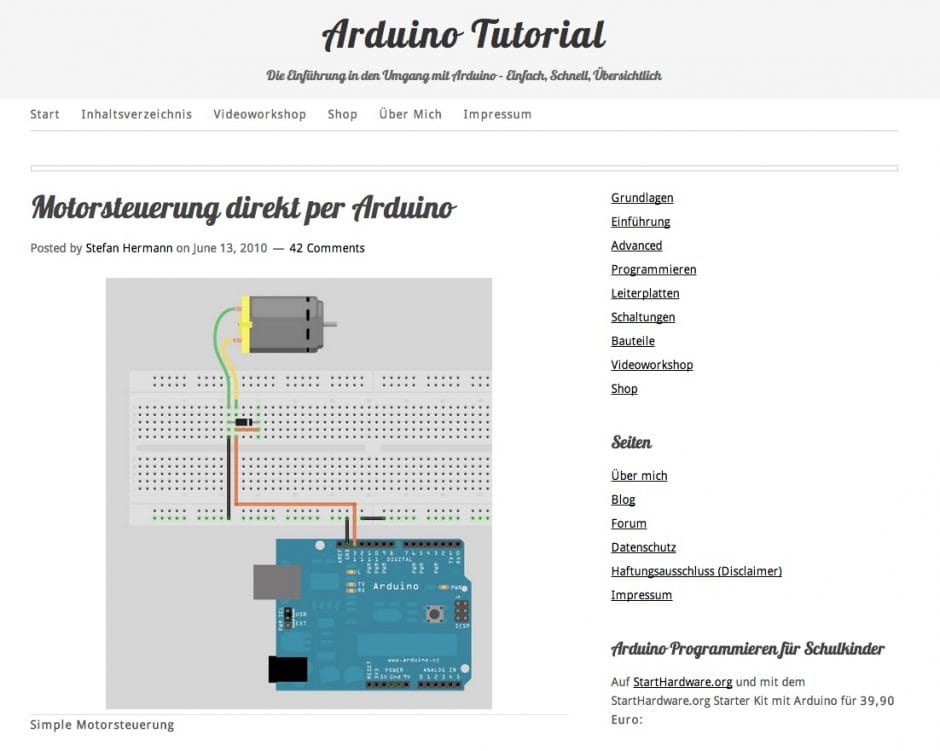Viewport: 940px width, 751px height.
Task: Open the Forum link under Seiten
Action: (629, 524)
